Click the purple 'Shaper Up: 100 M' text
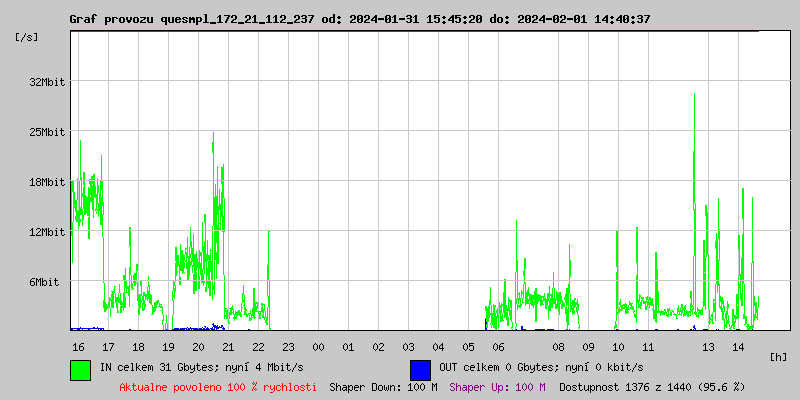The height and width of the screenshot is (400, 800). (x=497, y=386)
